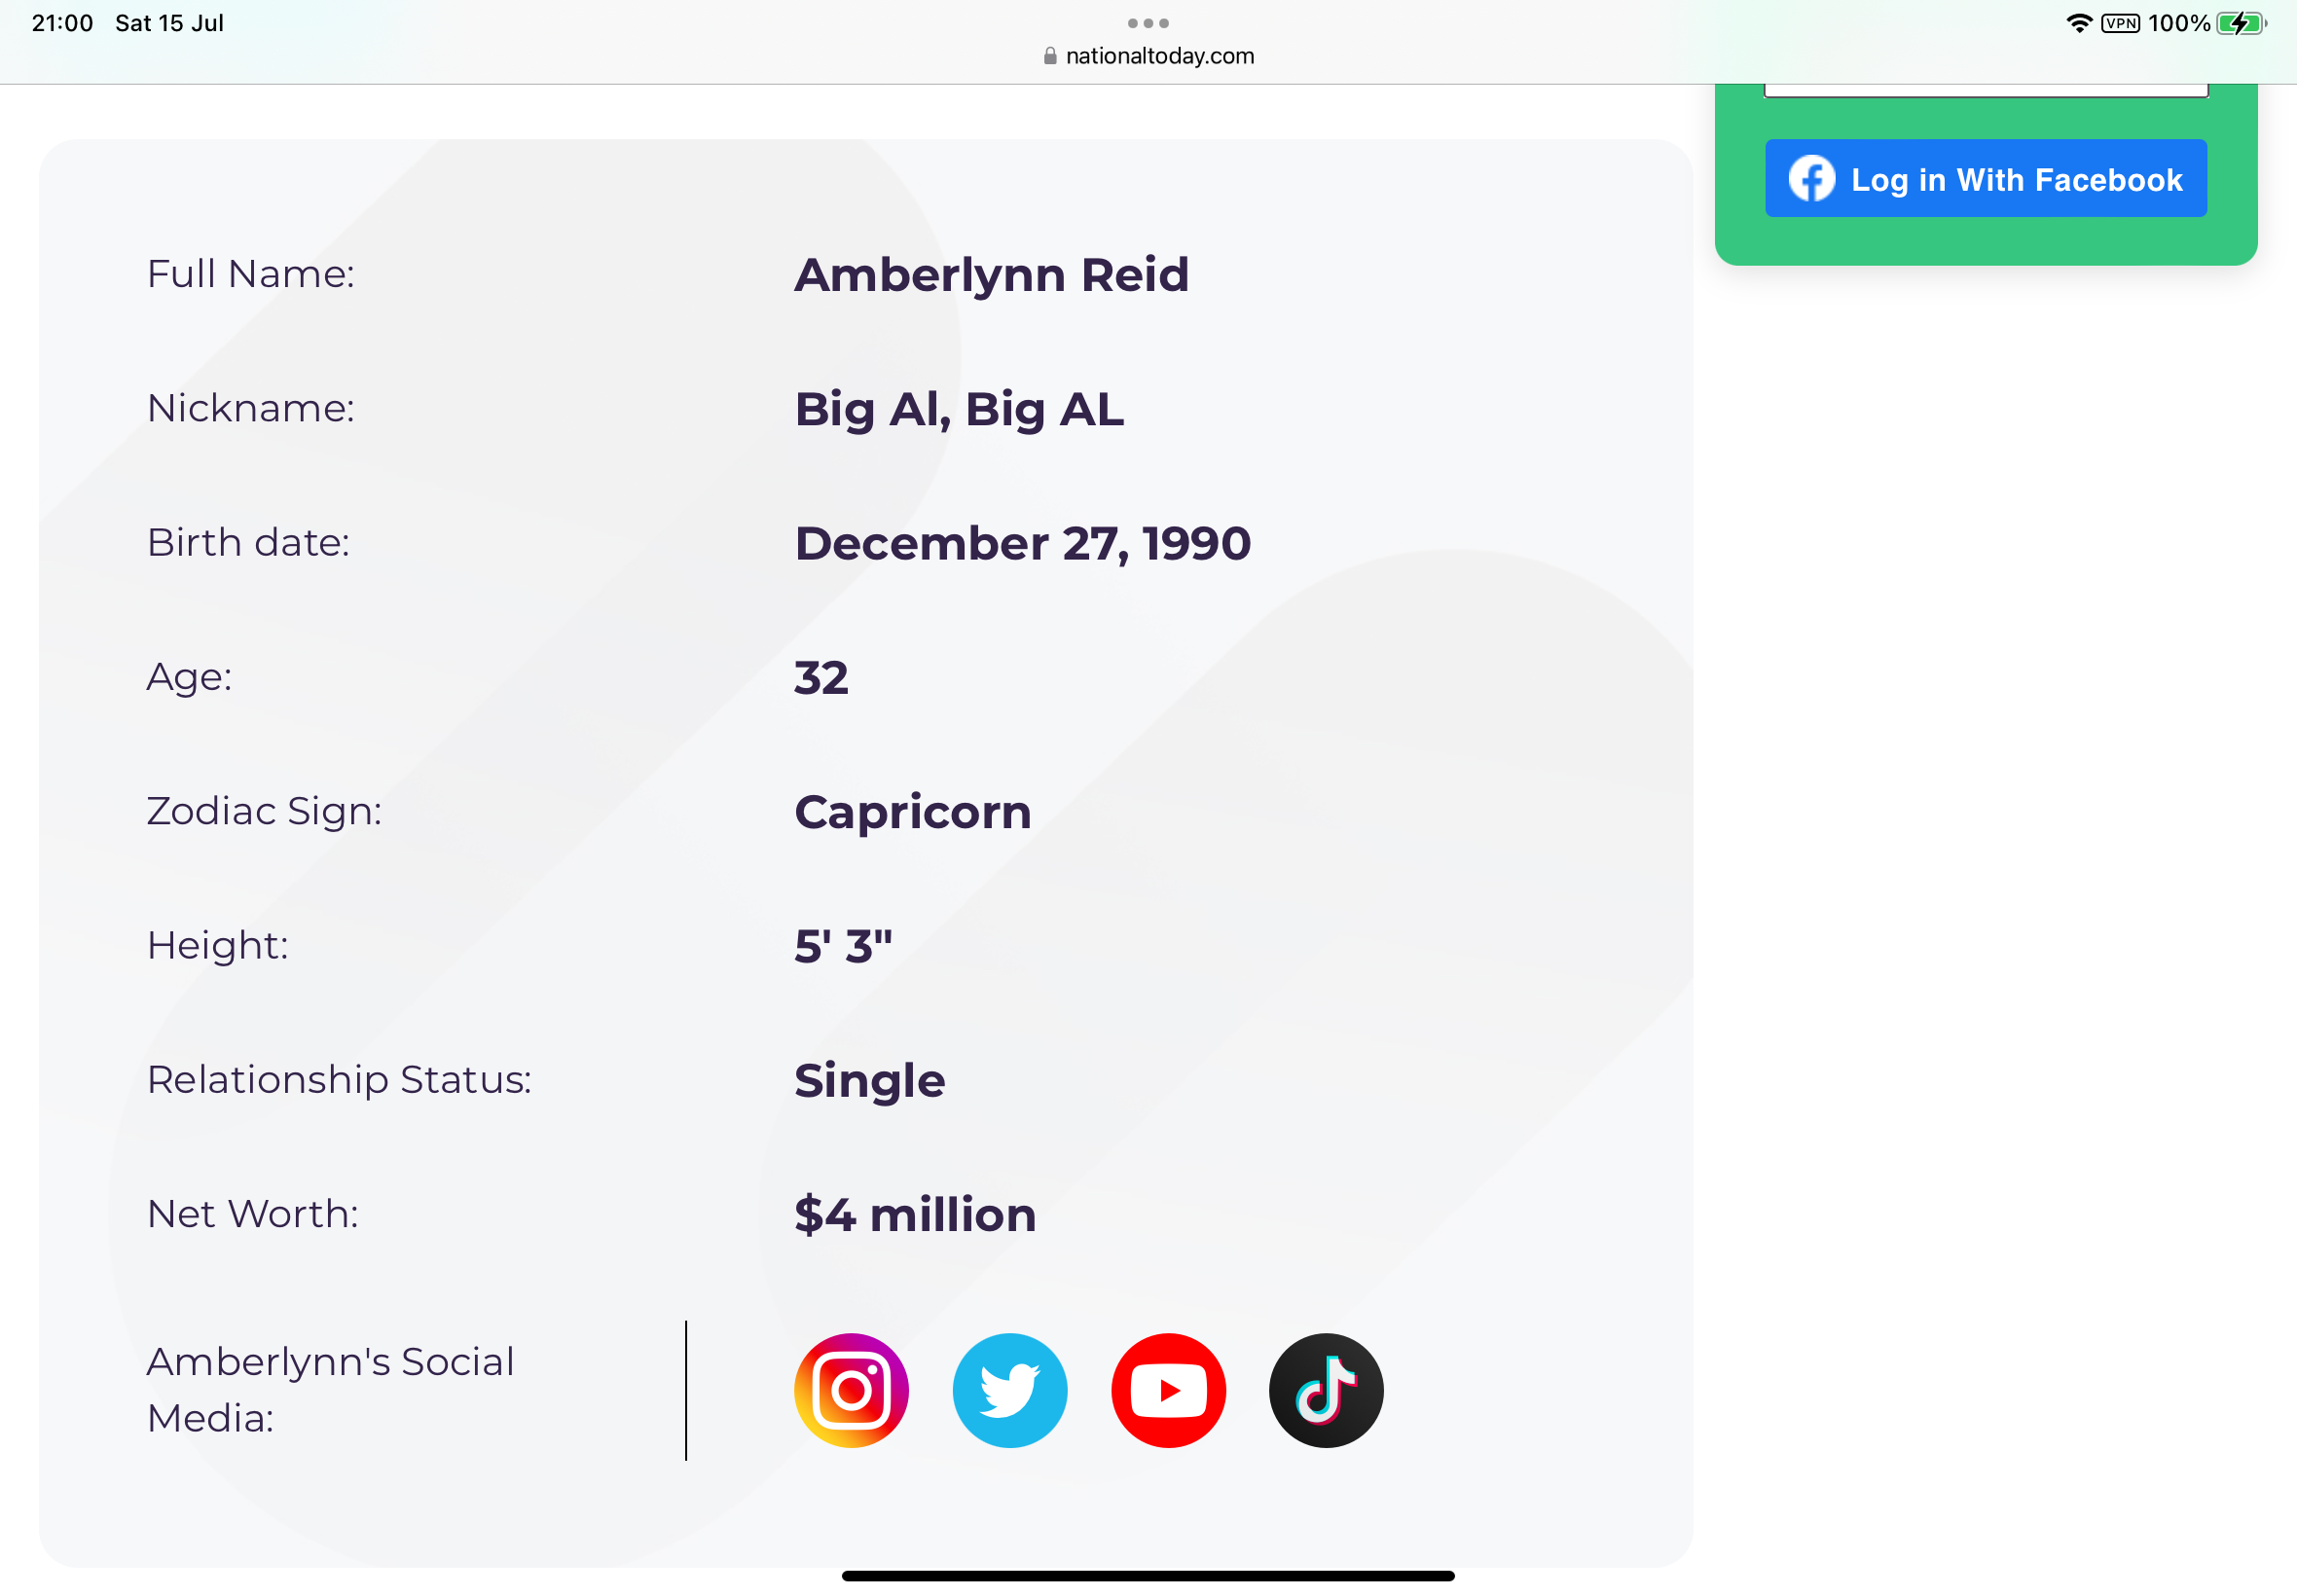2297x1596 pixels.
Task: Tap the battery charging icon
Action: click(2241, 23)
